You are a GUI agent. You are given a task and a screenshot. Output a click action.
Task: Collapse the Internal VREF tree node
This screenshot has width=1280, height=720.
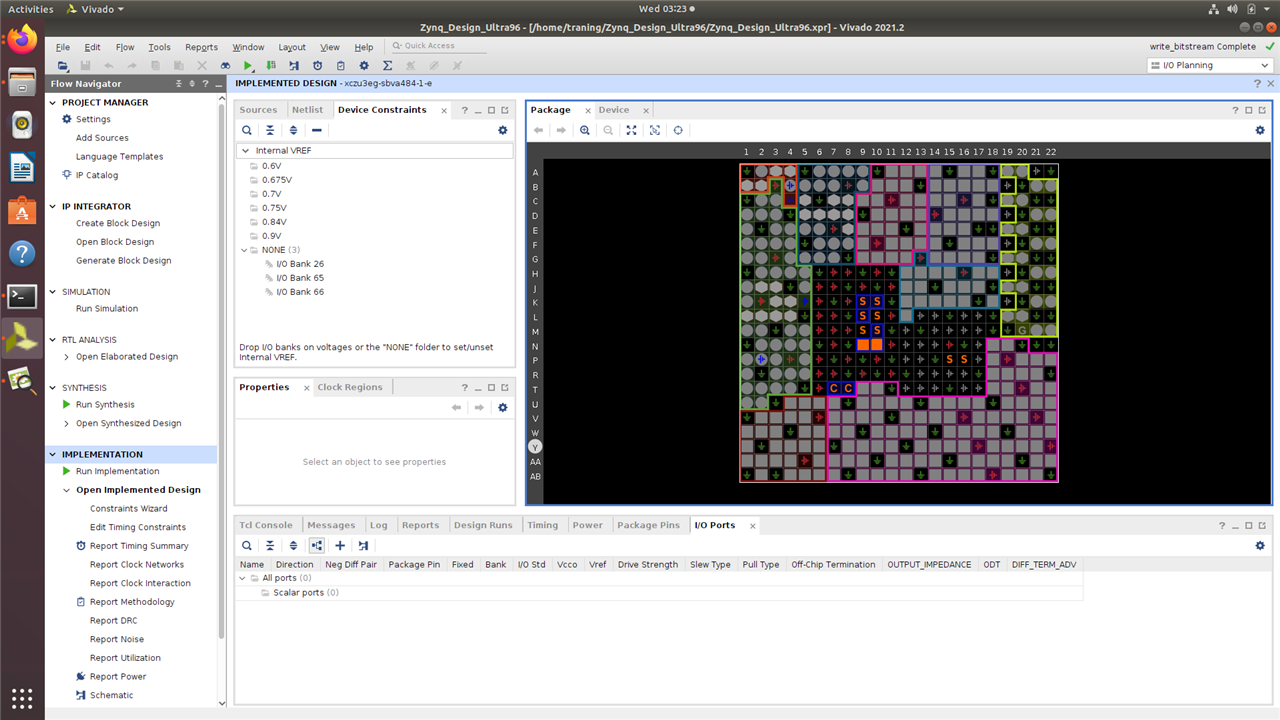[x=246, y=151]
